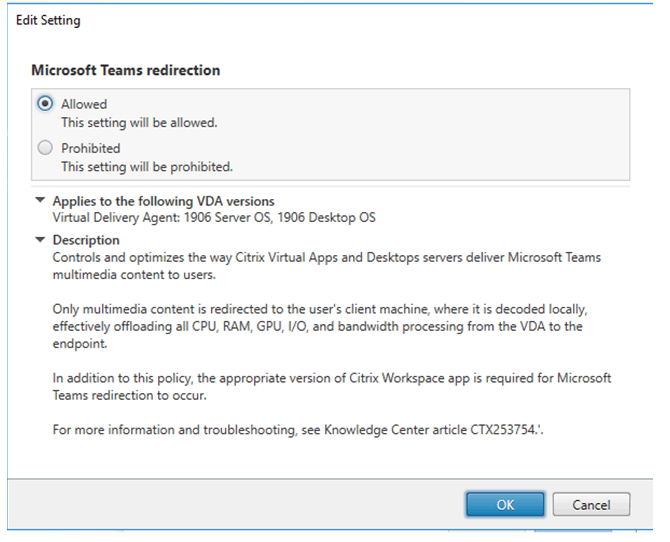Image resolution: width=670 pixels, height=542 pixels.
Task: Click the 'Virtual Delivery Agent: 1906 Server OS' line
Action: (x=214, y=218)
